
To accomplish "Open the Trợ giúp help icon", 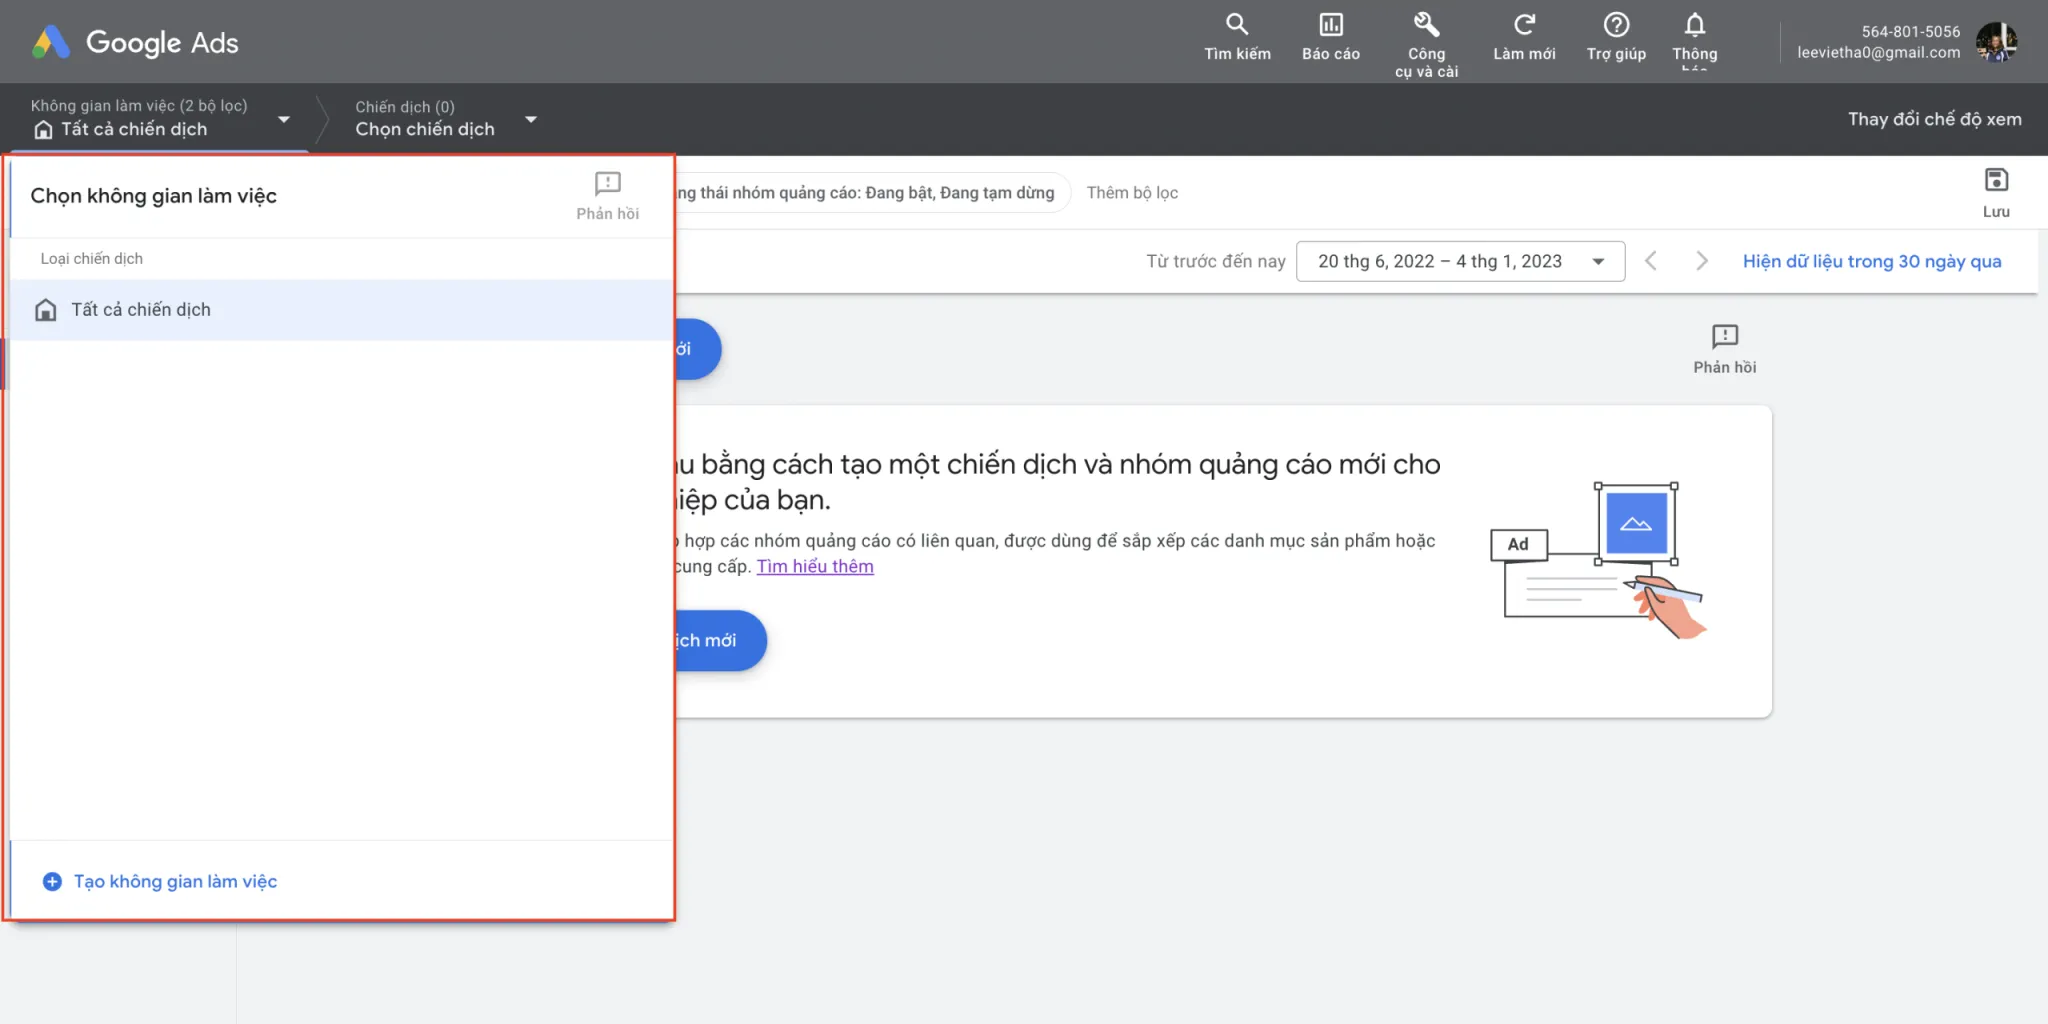I will [1616, 38].
